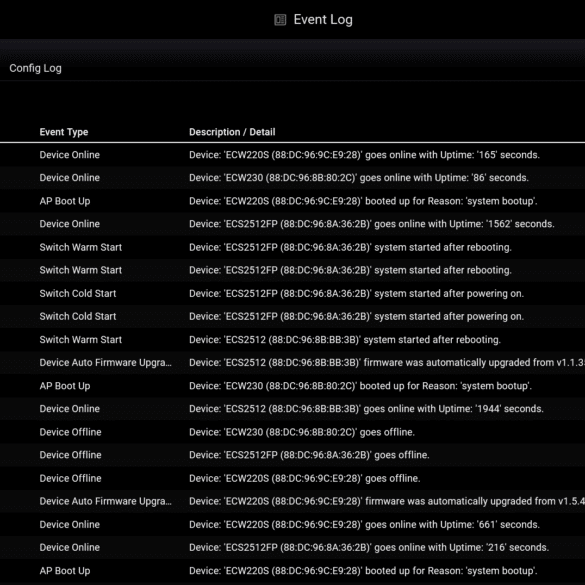The height and width of the screenshot is (585, 585).
Task: Select Device Offline row for ECW230
Action: coord(292,432)
